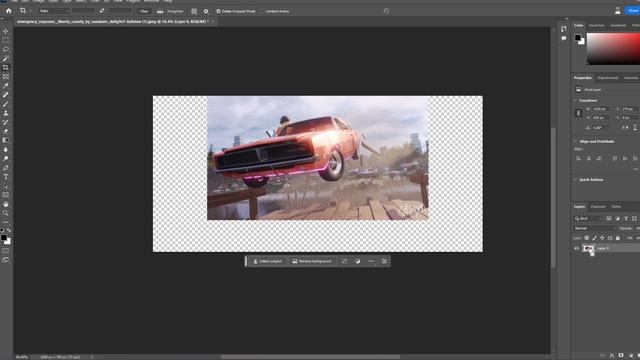Open the Normal blend mode dropdown
640x360 pixels.
(595, 229)
